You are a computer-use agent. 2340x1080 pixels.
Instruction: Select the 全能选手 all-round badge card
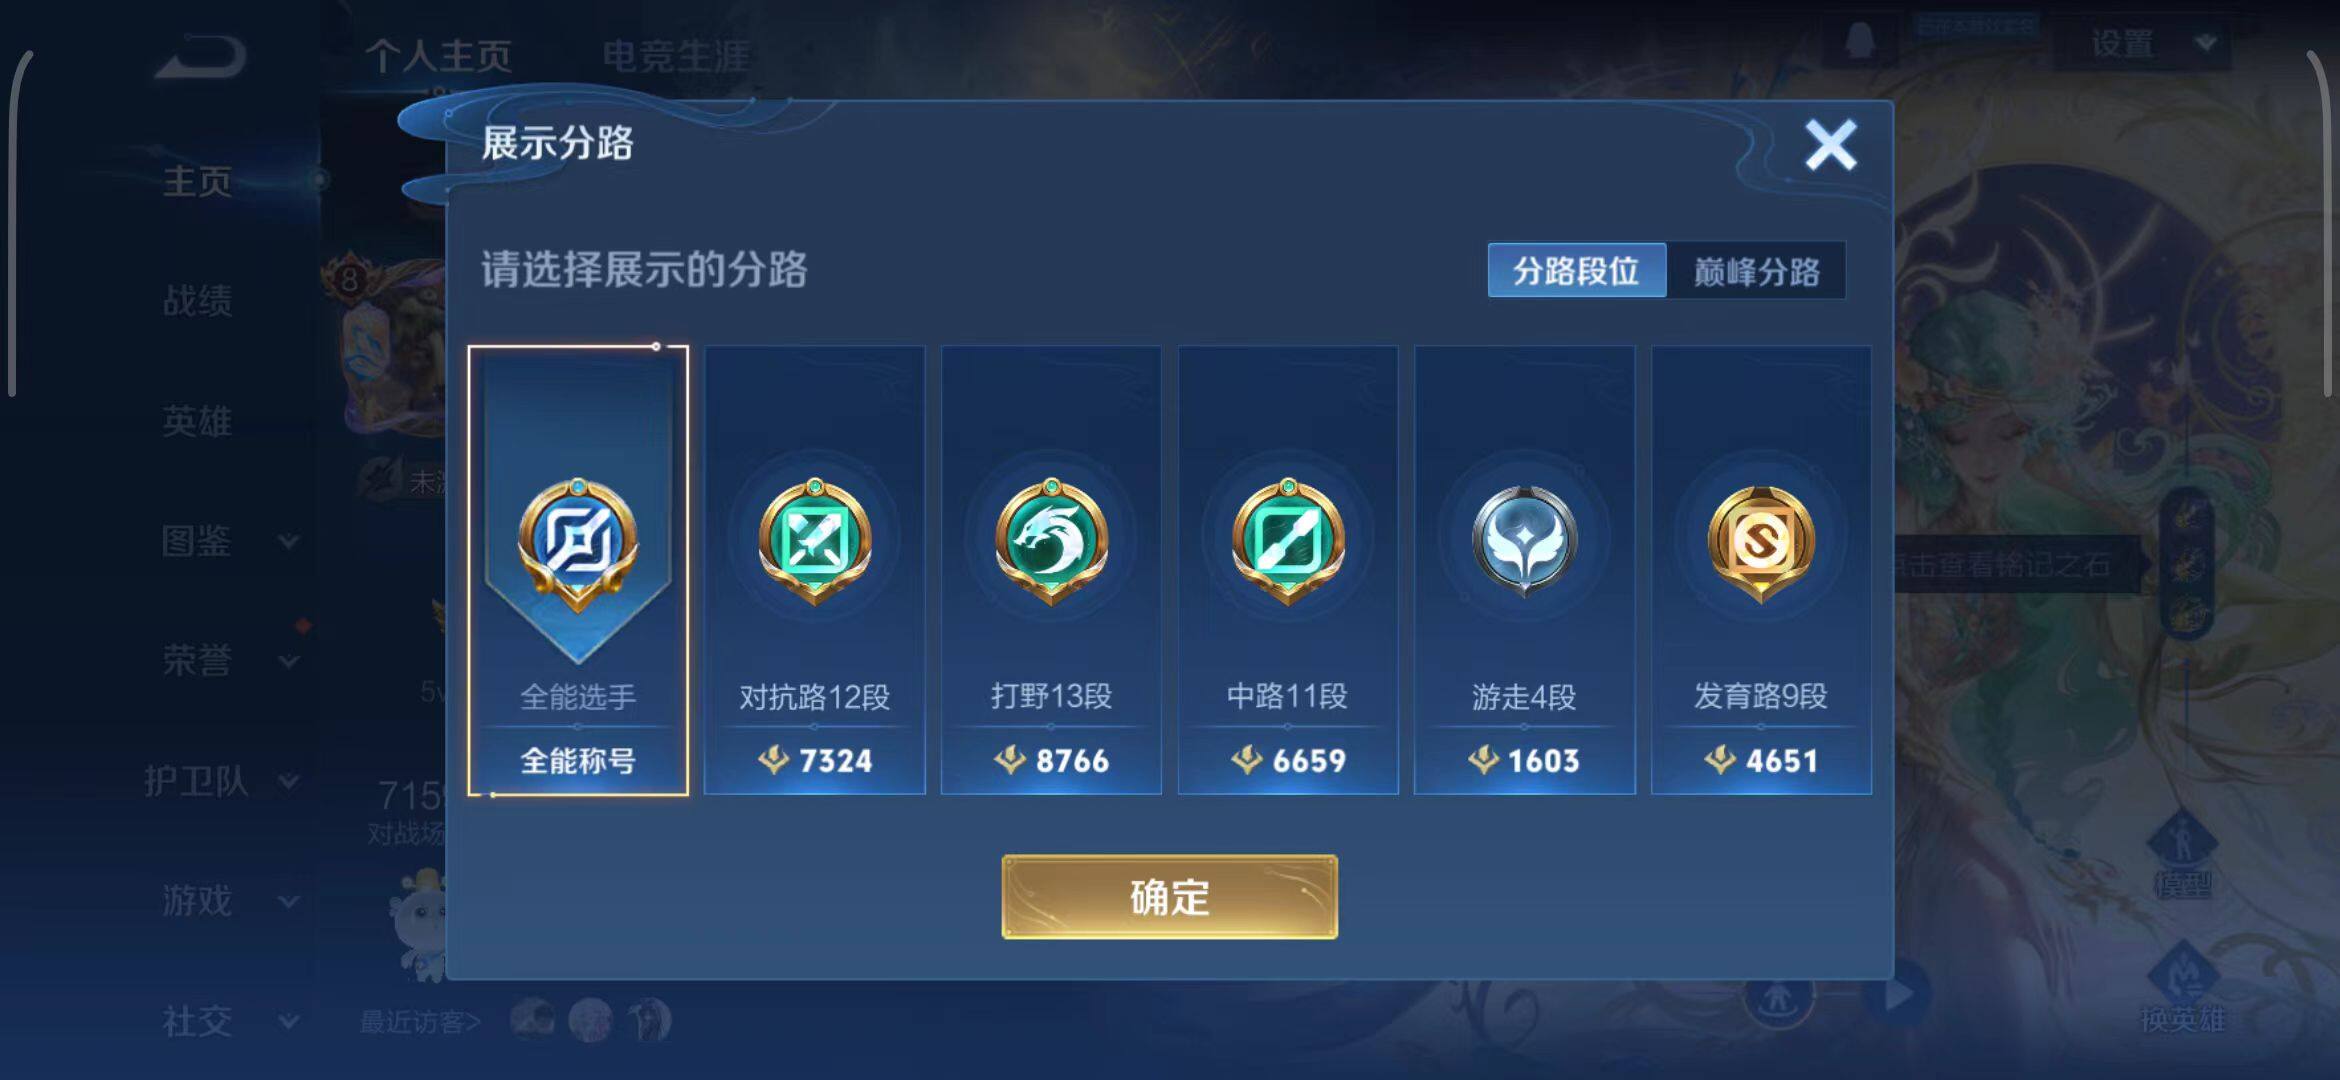pyautogui.click(x=578, y=570)
